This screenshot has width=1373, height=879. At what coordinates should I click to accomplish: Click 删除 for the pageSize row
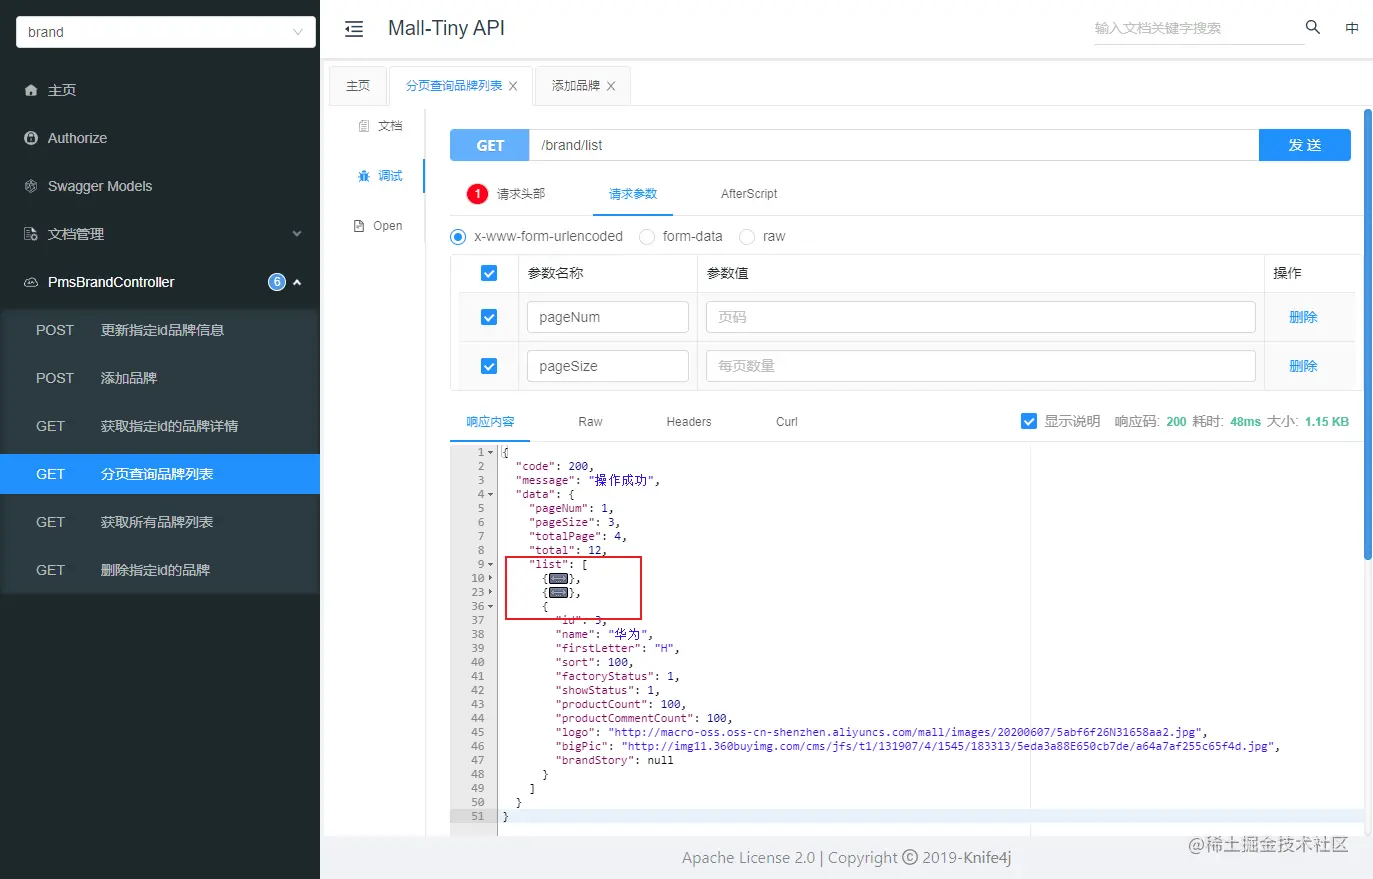coord(1303,366)
